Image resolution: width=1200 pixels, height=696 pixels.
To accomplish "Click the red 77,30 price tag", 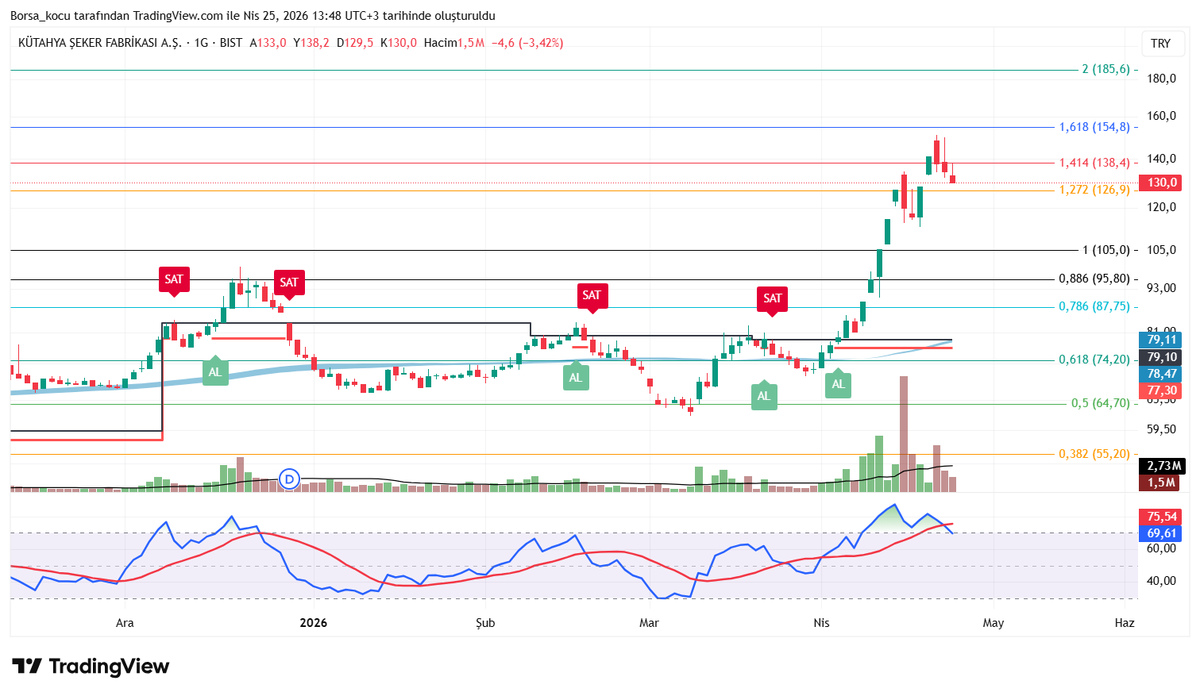I will click(1162, 390).
